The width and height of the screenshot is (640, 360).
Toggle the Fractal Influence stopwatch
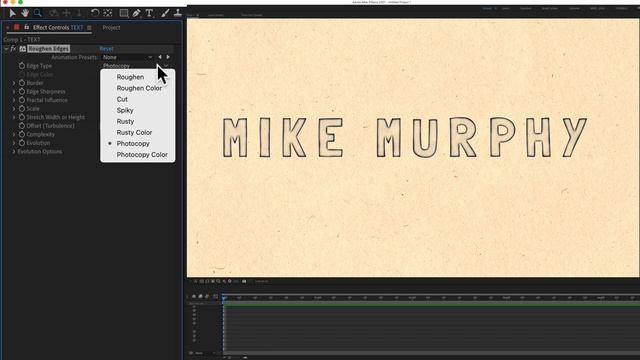22,100
